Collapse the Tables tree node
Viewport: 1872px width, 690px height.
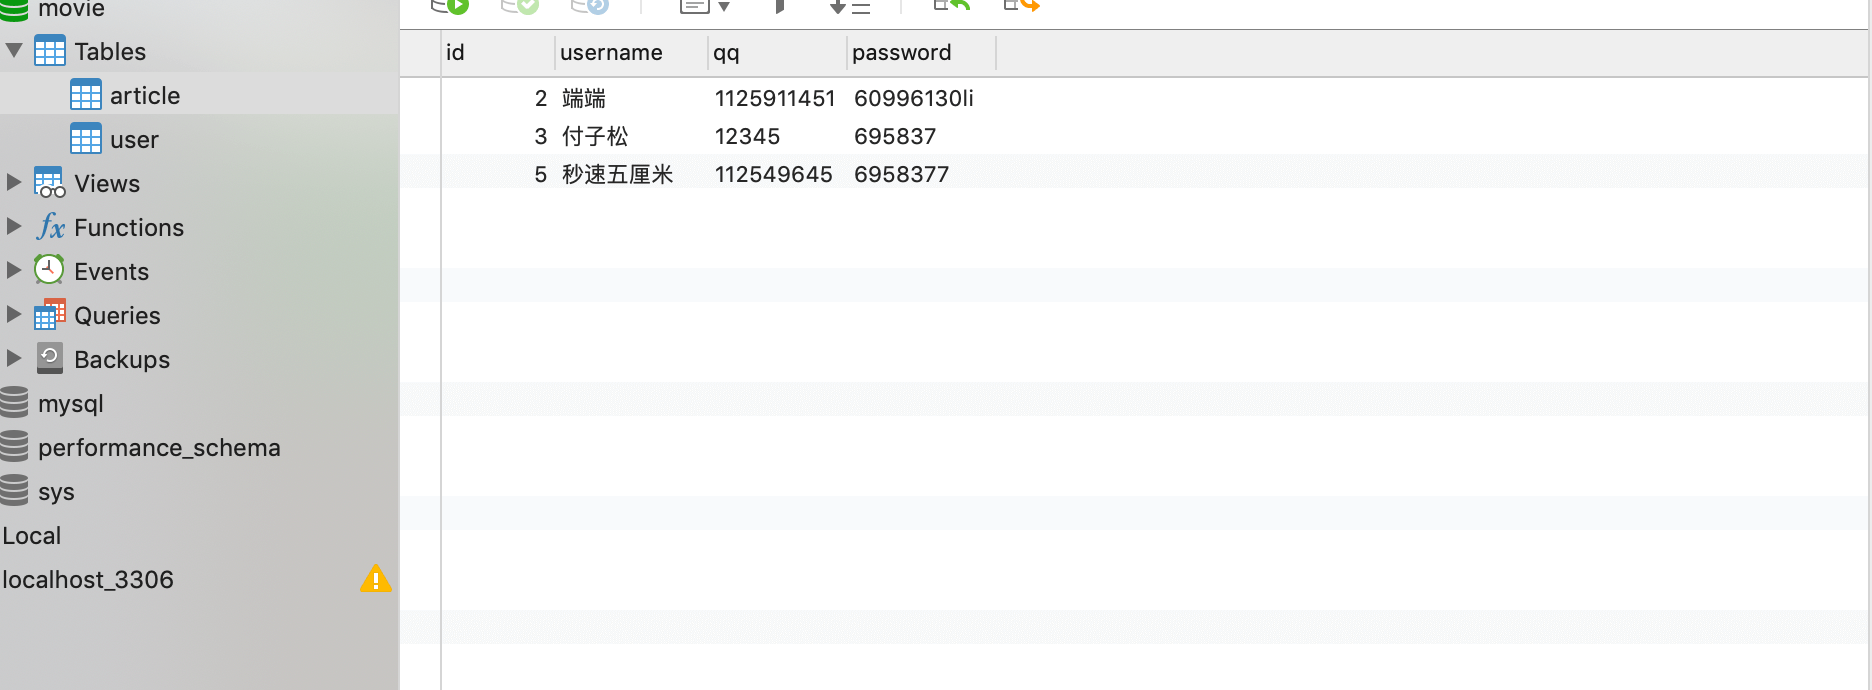coord(14,51)
